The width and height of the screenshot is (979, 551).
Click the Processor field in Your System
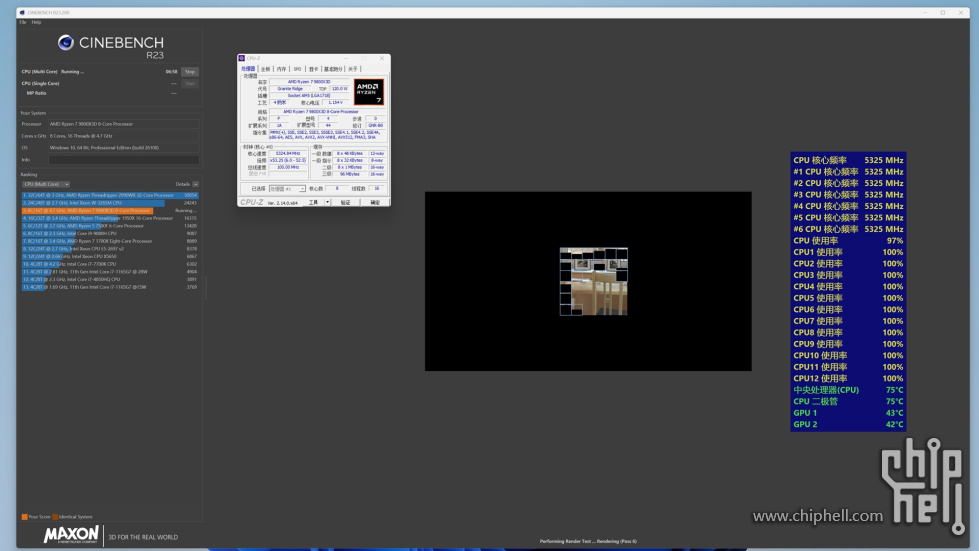point(124,124)
